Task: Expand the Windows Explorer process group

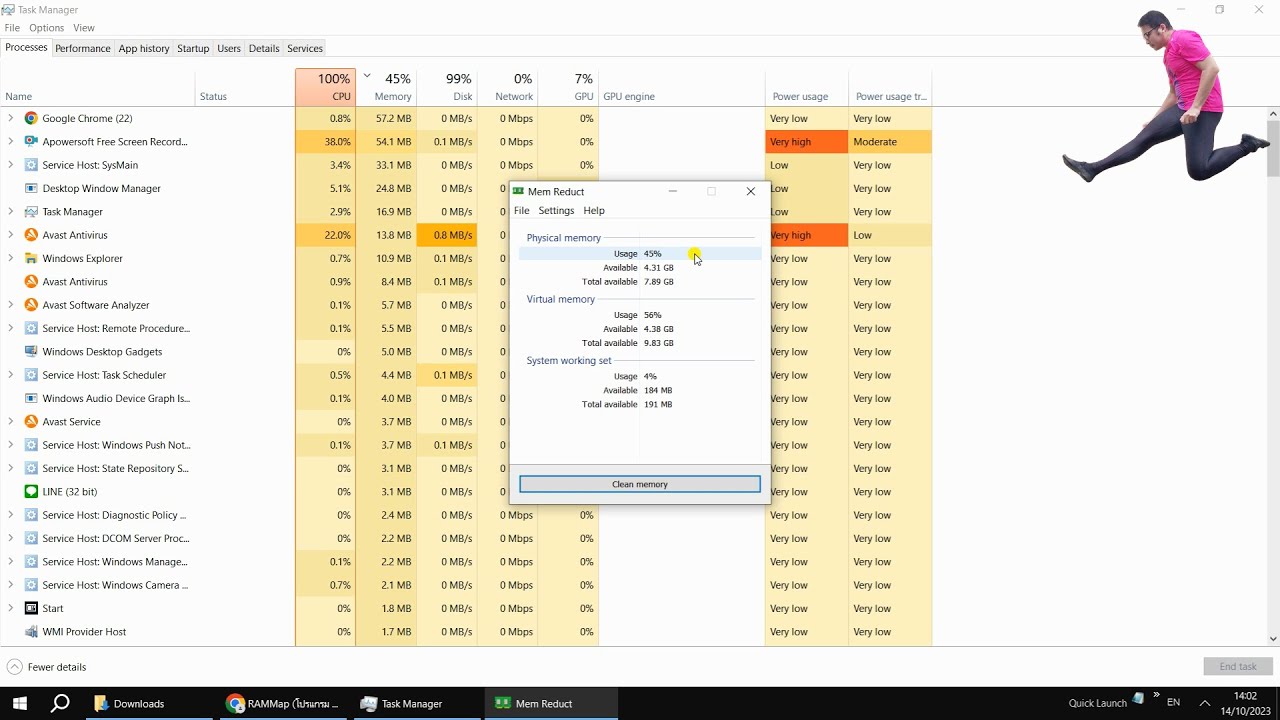Action: 11,258
